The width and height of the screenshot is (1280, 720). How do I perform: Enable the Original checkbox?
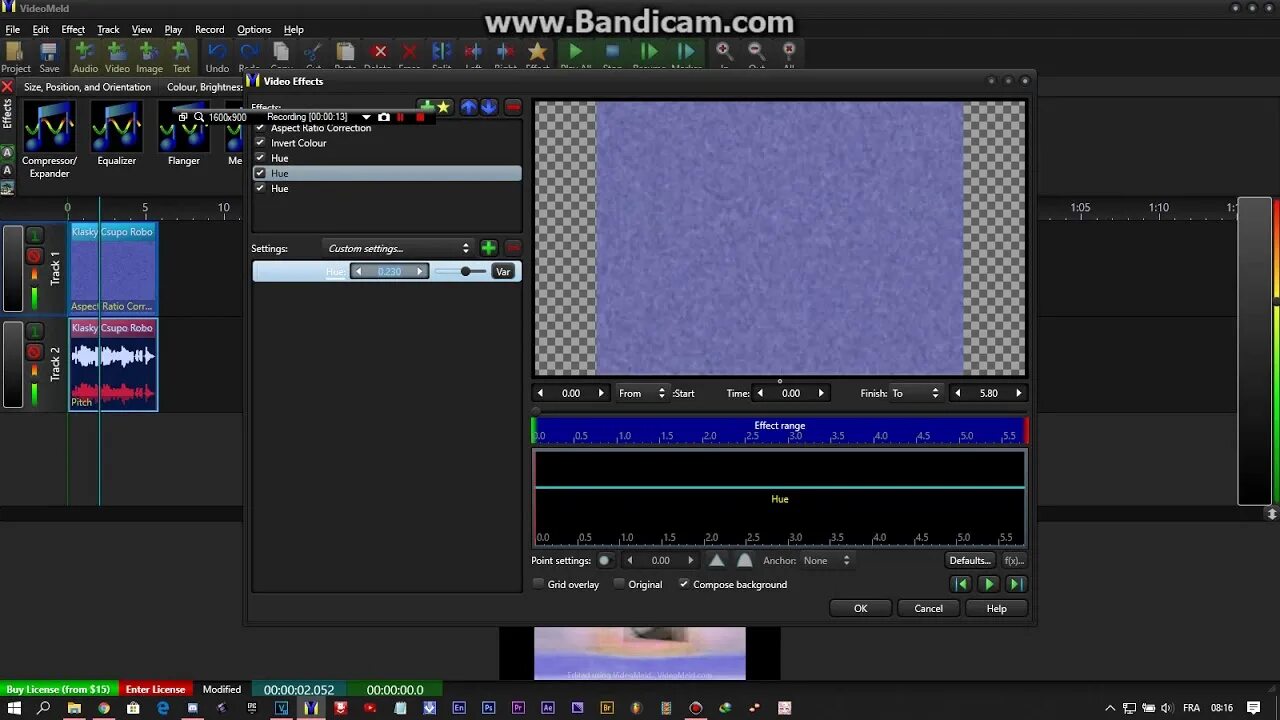[x=619, y=584]
